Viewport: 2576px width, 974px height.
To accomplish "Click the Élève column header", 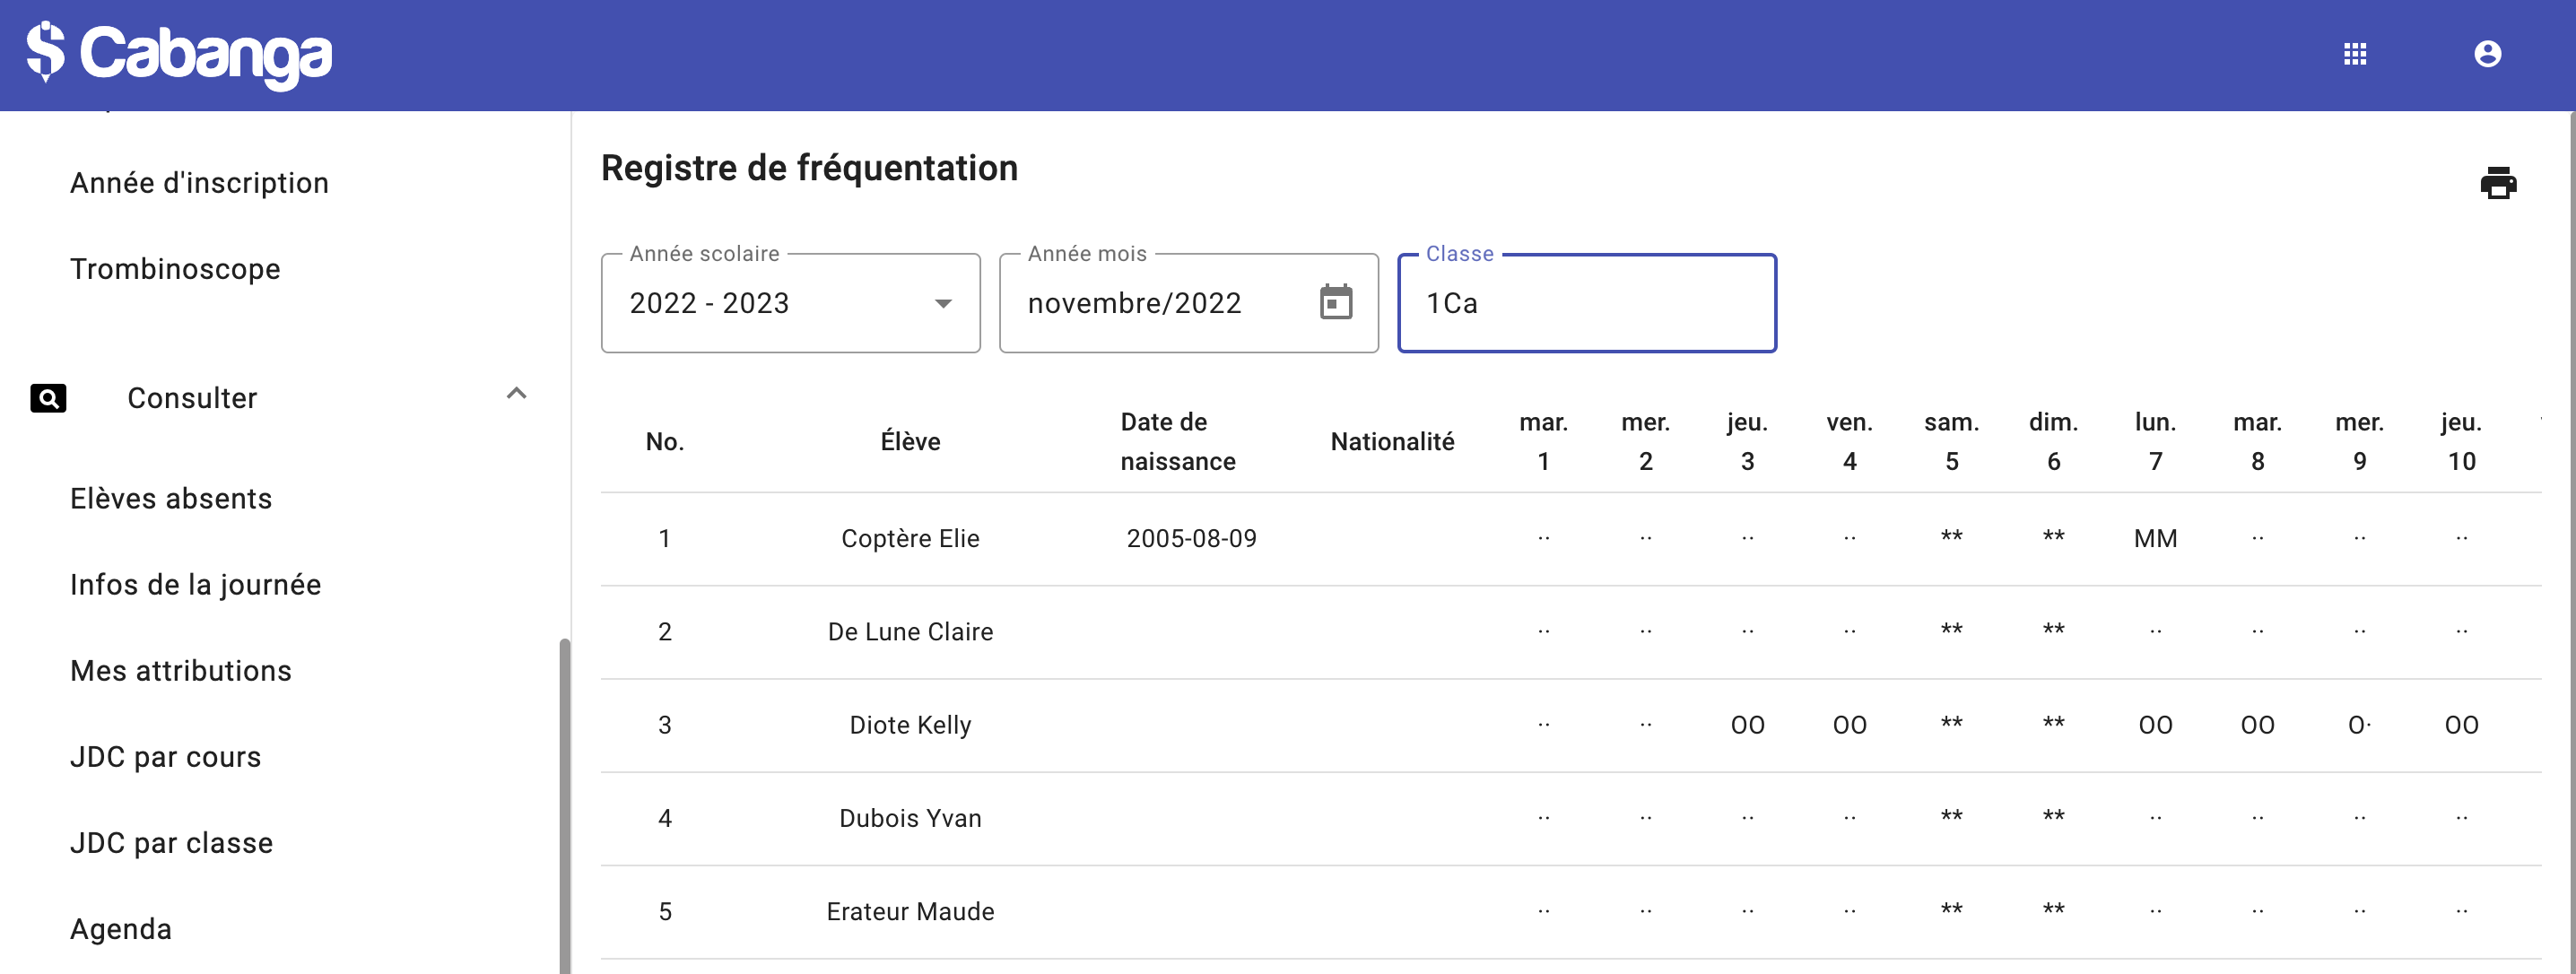I will [910, 442].
